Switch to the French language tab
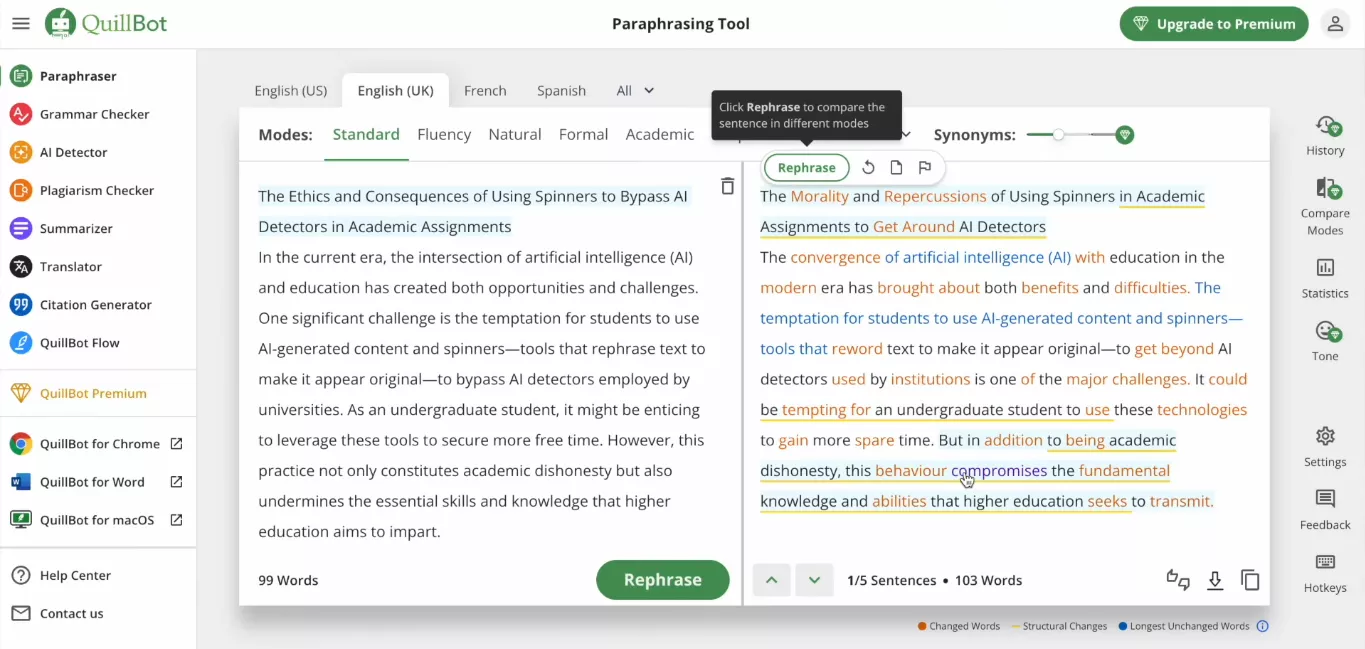The image size is (1365, 649). click(485, 89)
